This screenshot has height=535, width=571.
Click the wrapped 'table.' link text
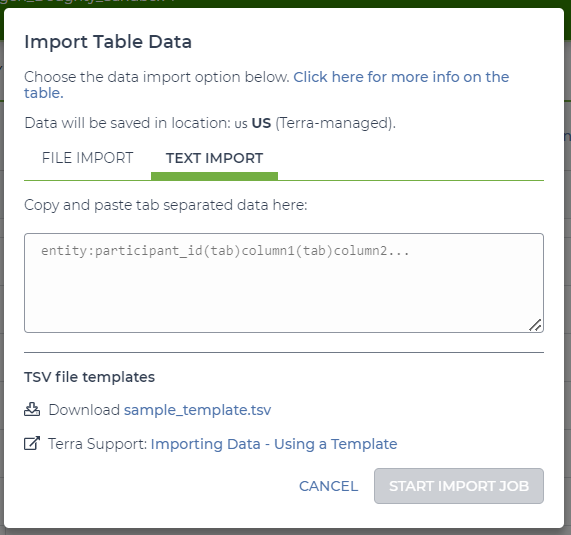(44, 93)
